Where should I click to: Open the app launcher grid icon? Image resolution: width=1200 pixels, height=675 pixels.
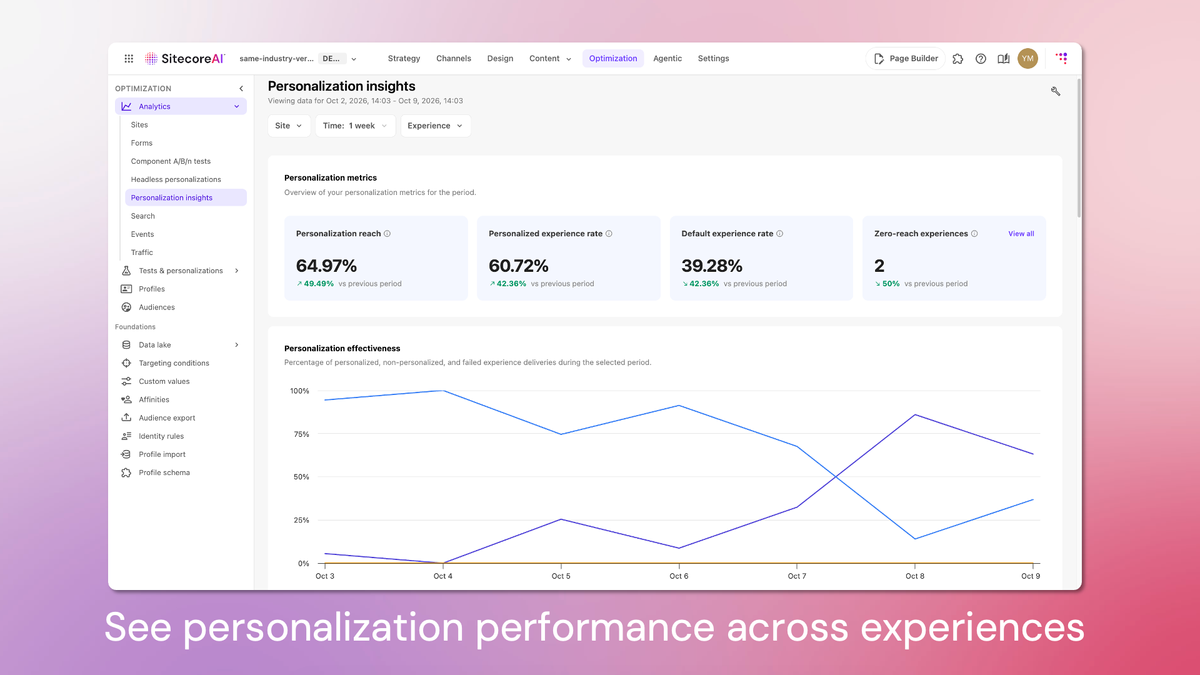[129, 59]
